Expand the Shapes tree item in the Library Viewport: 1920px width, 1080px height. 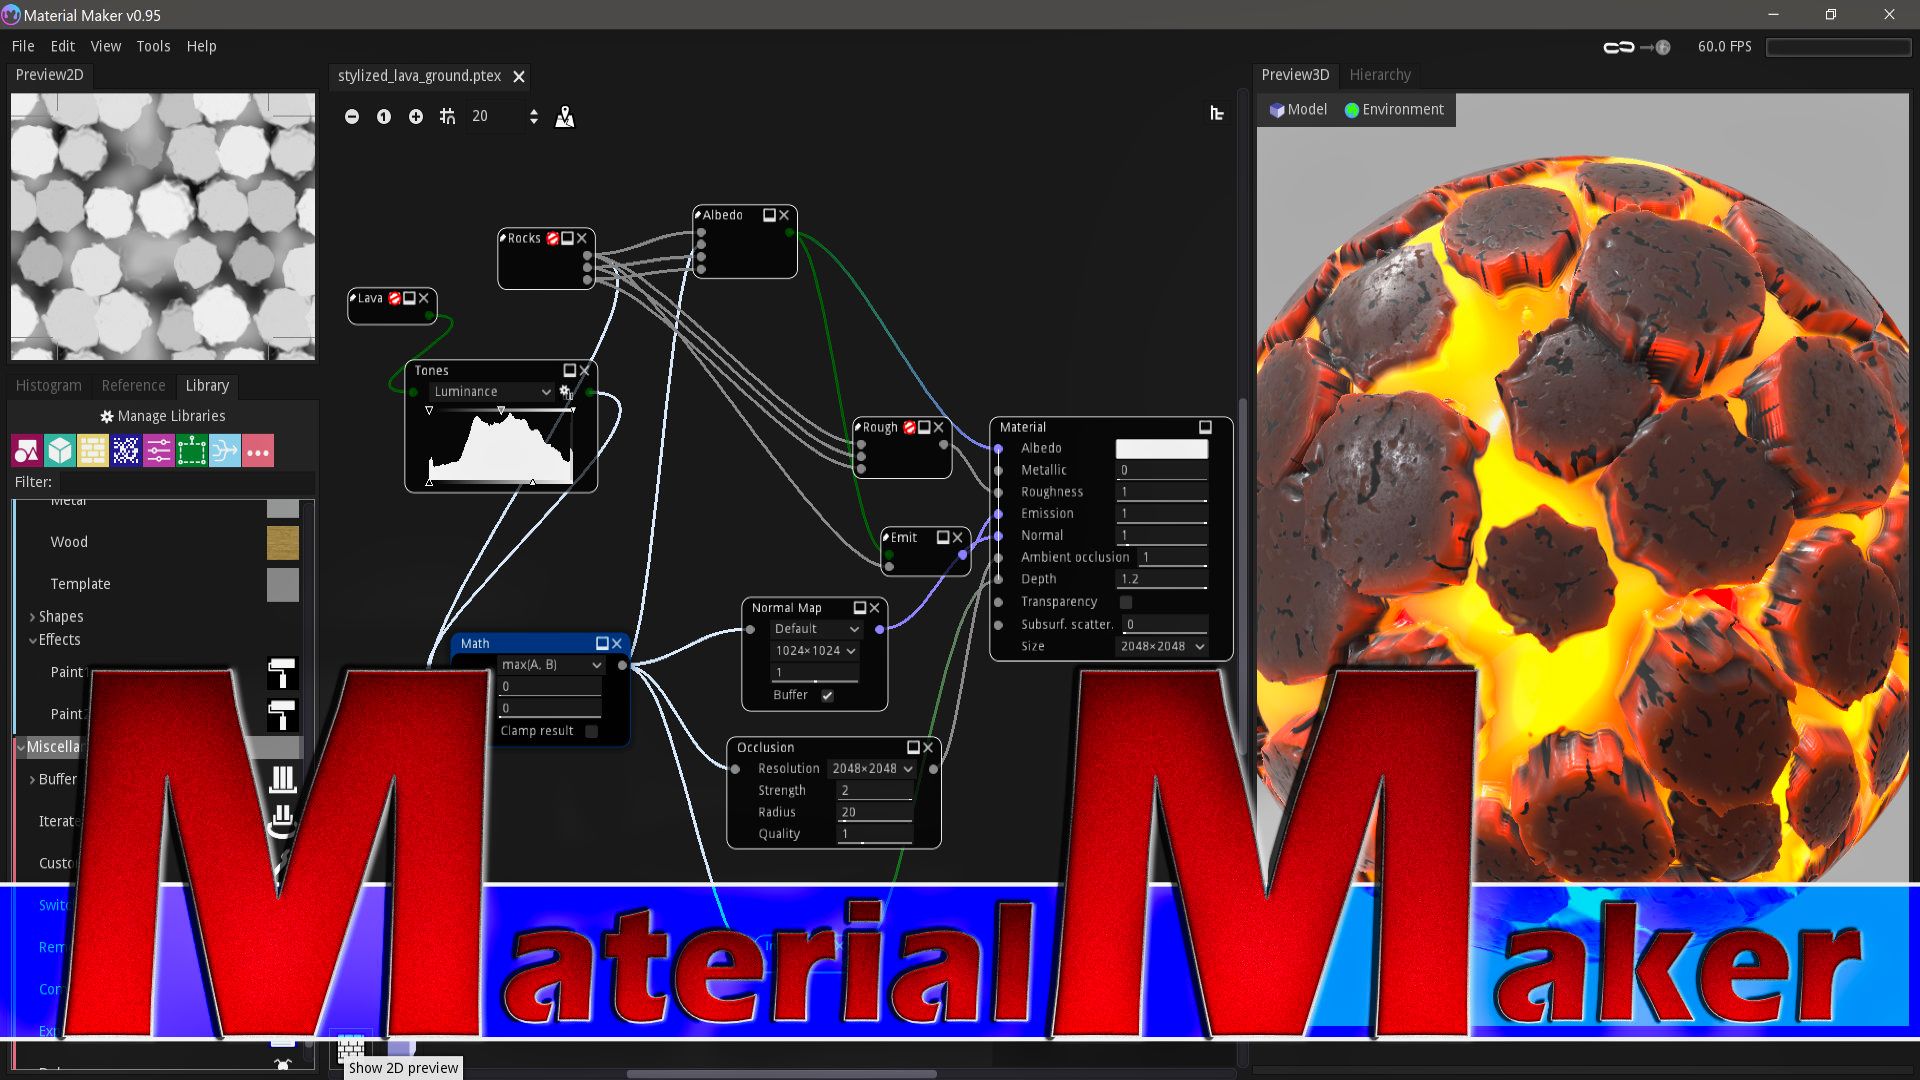click(33, 617)
